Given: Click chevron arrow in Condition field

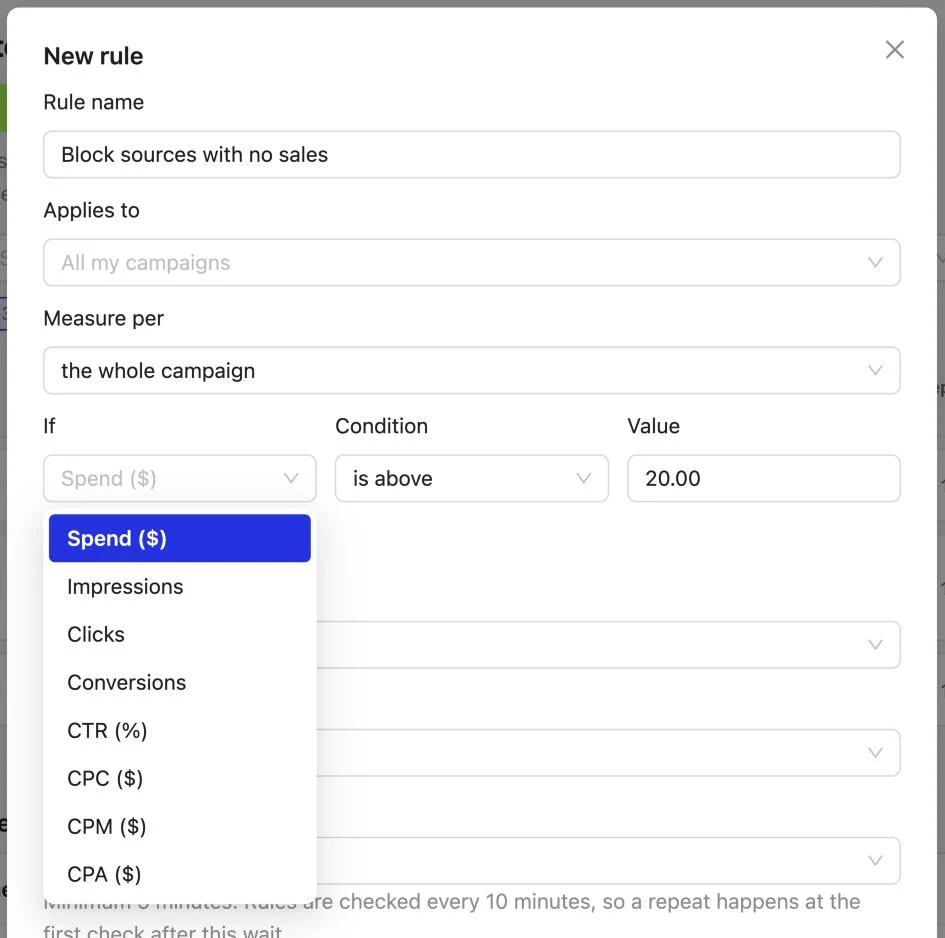Looking at the screenshot, I should (583, 478).
